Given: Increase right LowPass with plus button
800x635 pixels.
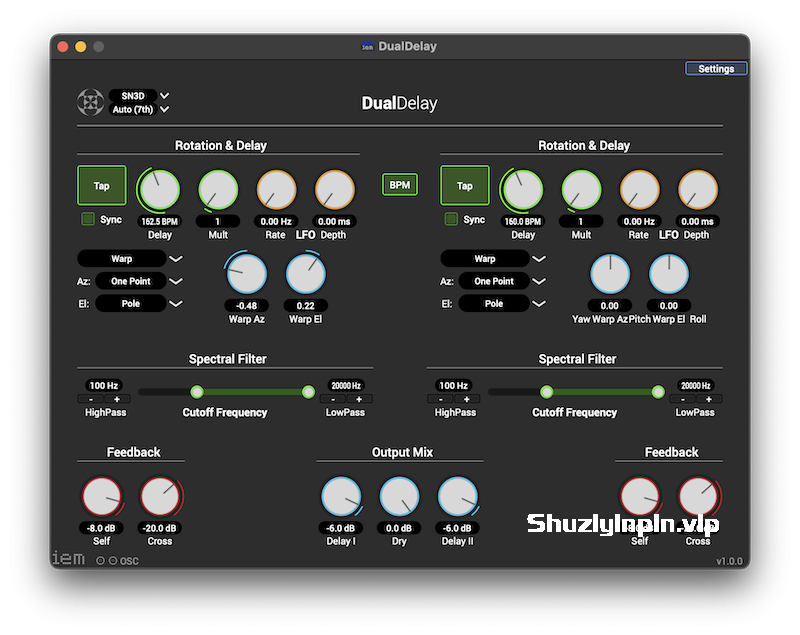Looking at the screenshot, I should pyautogui.click(x=709, y=399).
